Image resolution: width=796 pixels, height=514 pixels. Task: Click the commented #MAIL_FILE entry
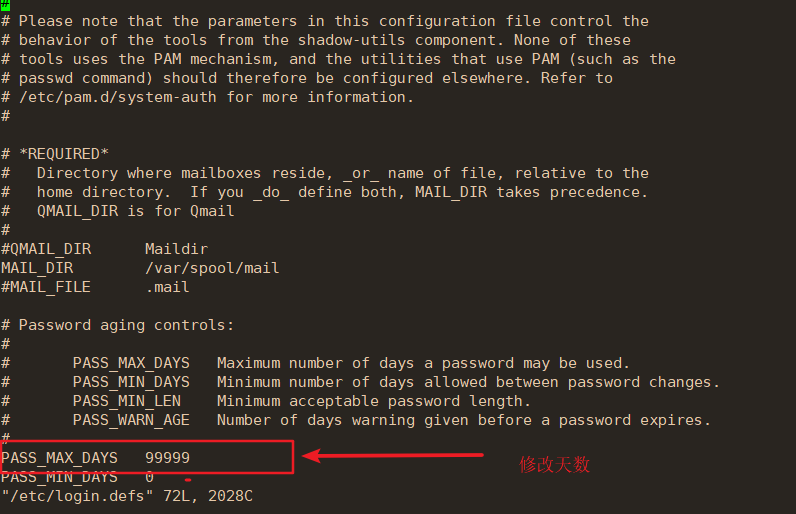46,287
